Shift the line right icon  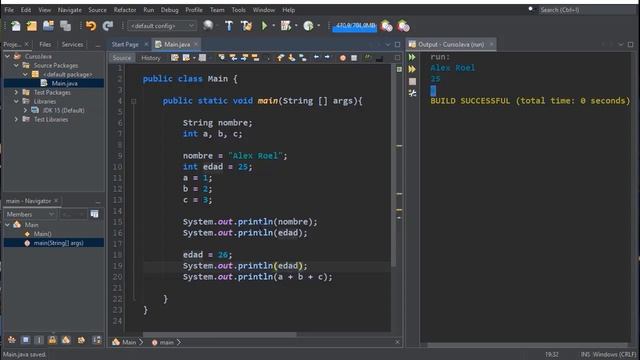327,58
